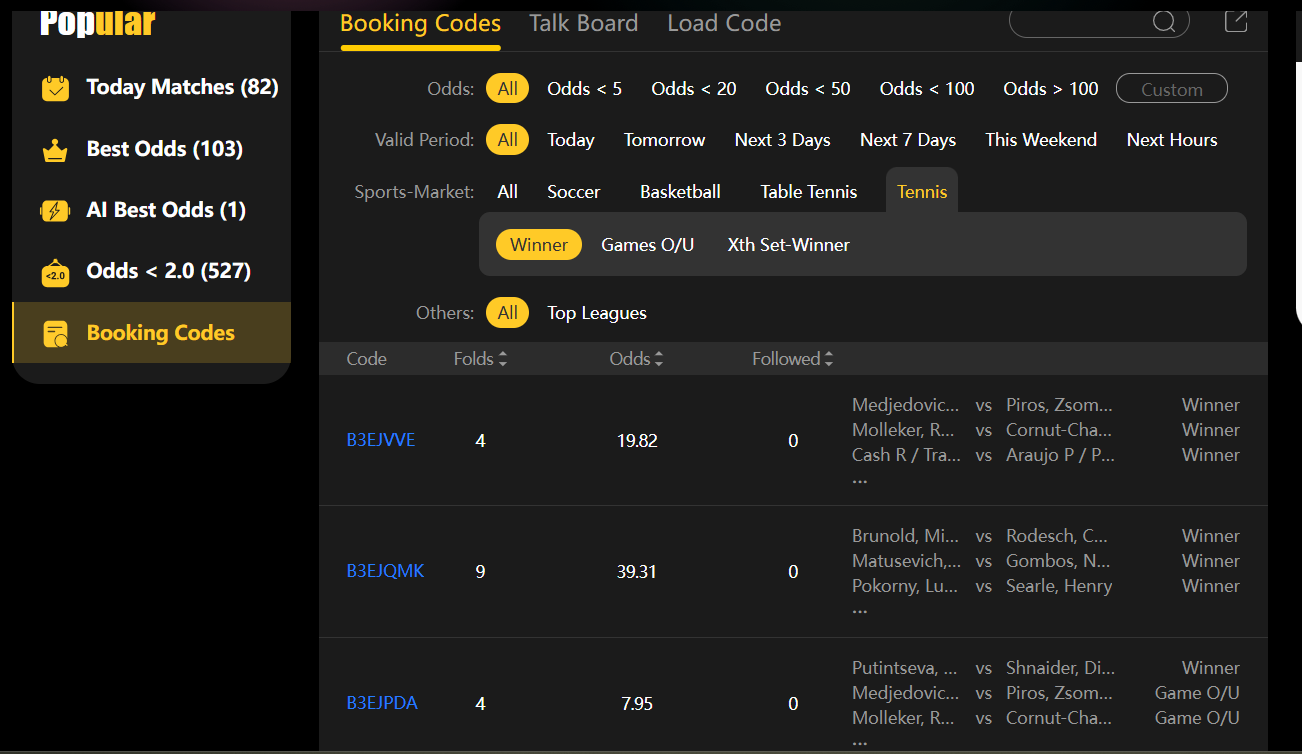
Task: Click the share/export icon at top right
Action: 1236,21
